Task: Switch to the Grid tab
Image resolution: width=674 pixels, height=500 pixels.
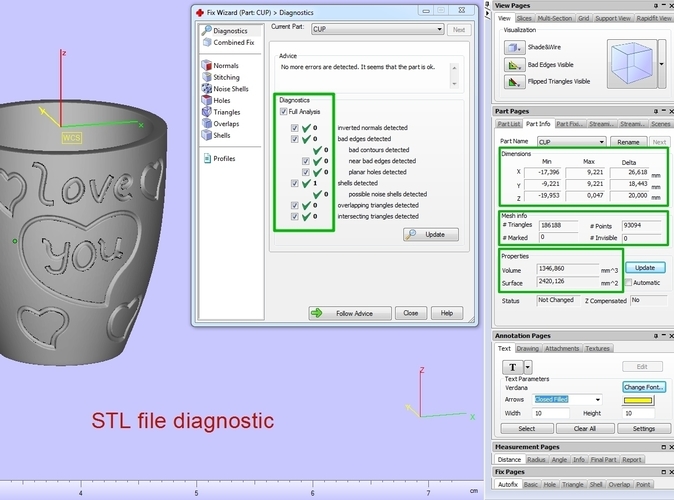Action: pos(583,18)
